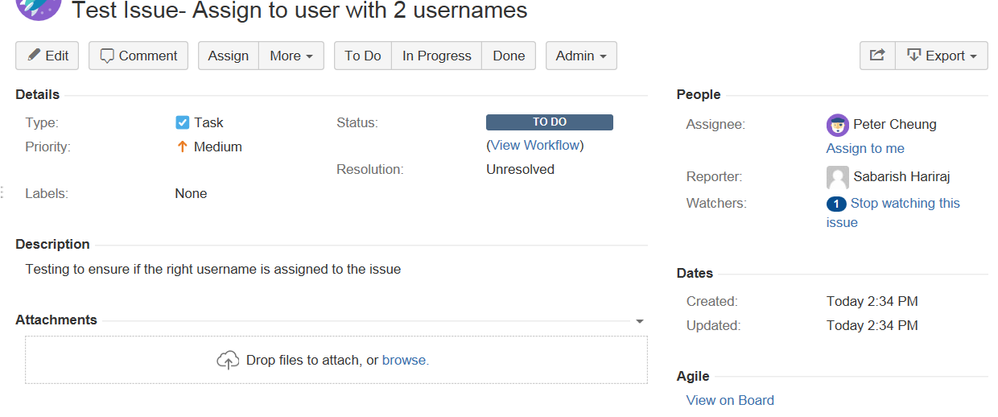Open the More actions dropdown
998x417 pixels.
pos(291,56)
